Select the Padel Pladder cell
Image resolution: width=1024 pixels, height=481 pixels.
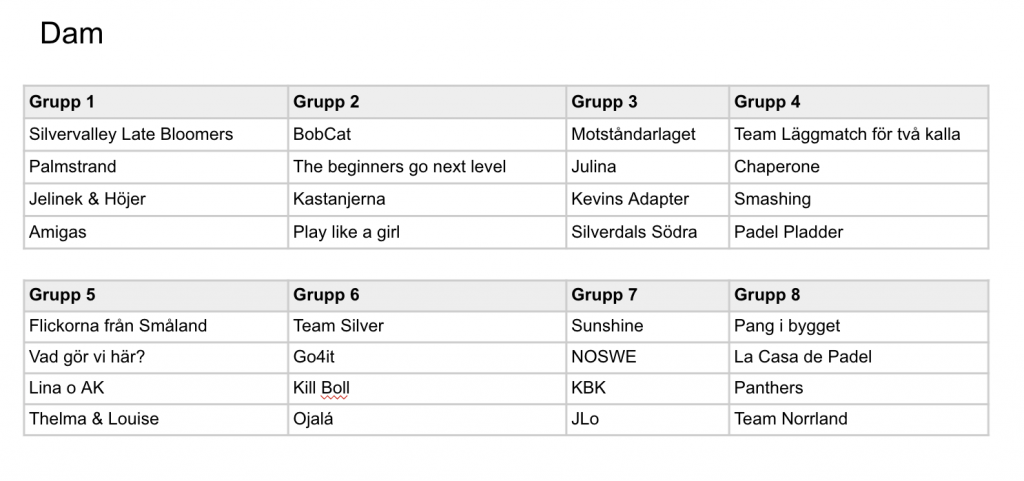[x=859, y=232]
